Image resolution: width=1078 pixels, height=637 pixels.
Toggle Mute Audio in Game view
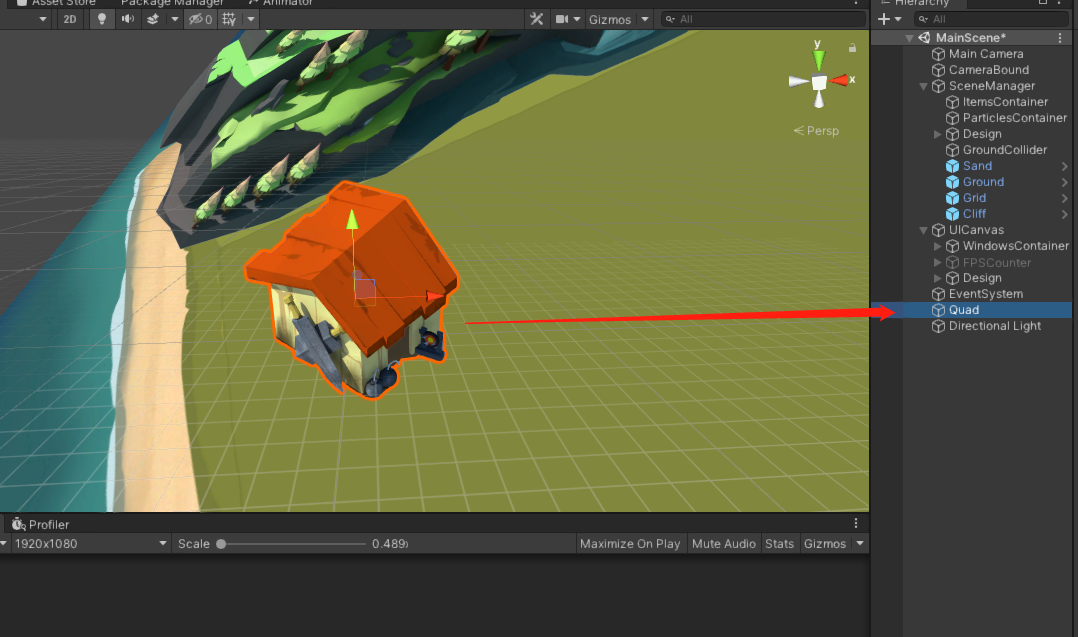pos(724,544)
